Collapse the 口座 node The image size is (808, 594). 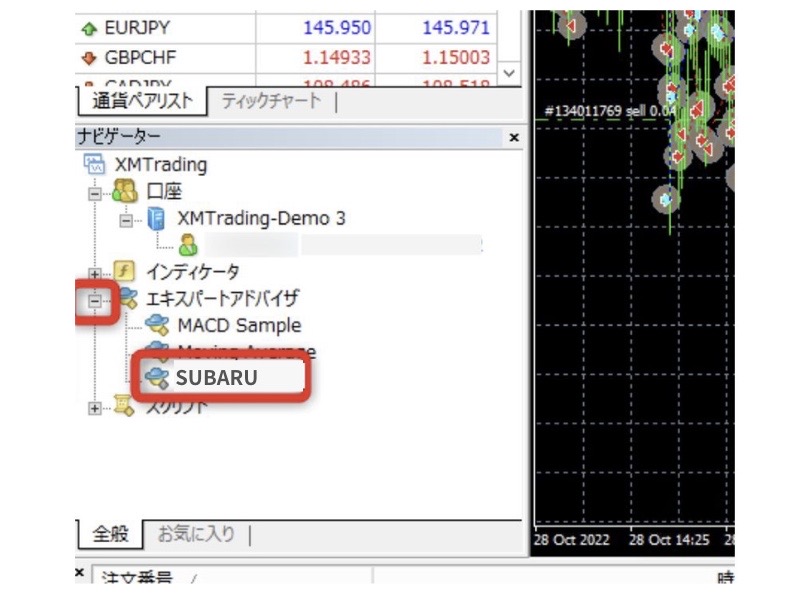pyautogui.click(x=94, y=194)
